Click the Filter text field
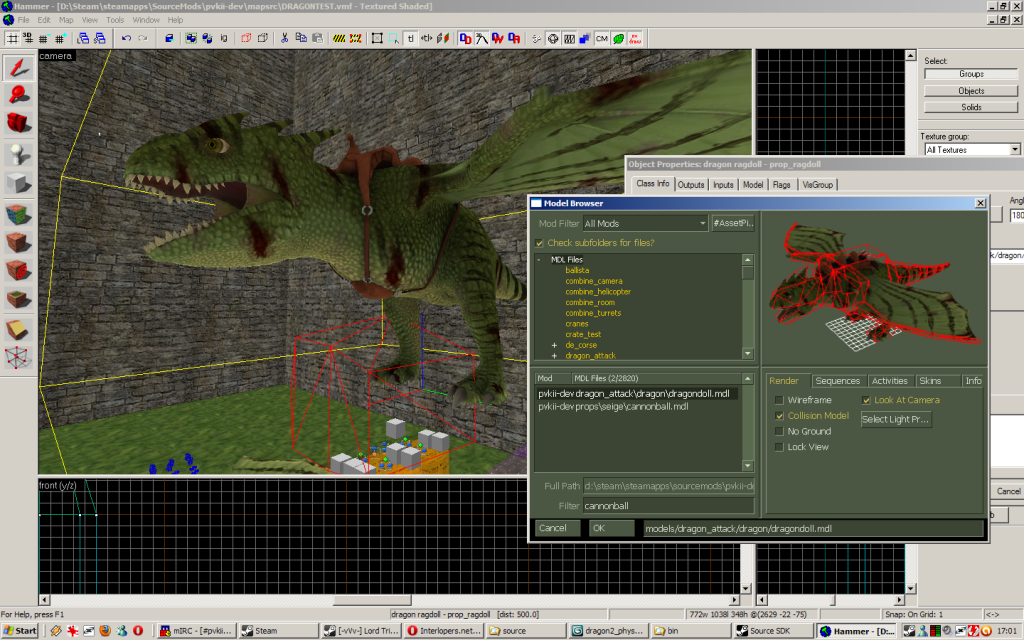The height and width of the screenshot is (640, 1024). coord(667,506)
